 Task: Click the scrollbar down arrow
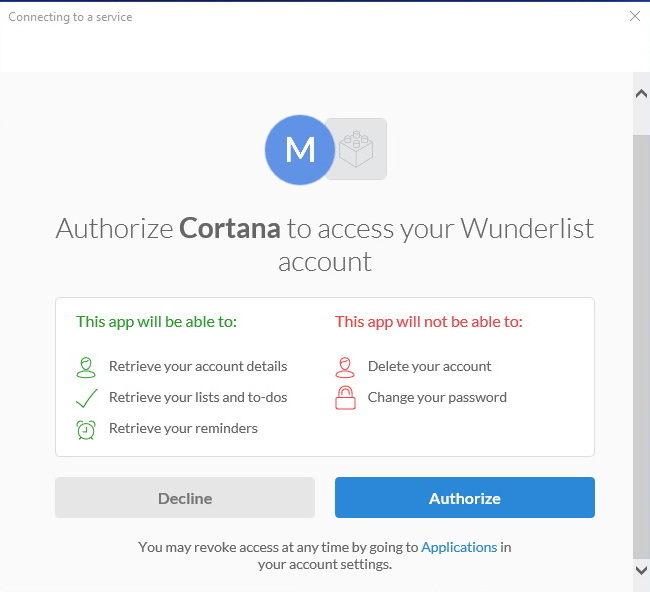tap(641, 570)
